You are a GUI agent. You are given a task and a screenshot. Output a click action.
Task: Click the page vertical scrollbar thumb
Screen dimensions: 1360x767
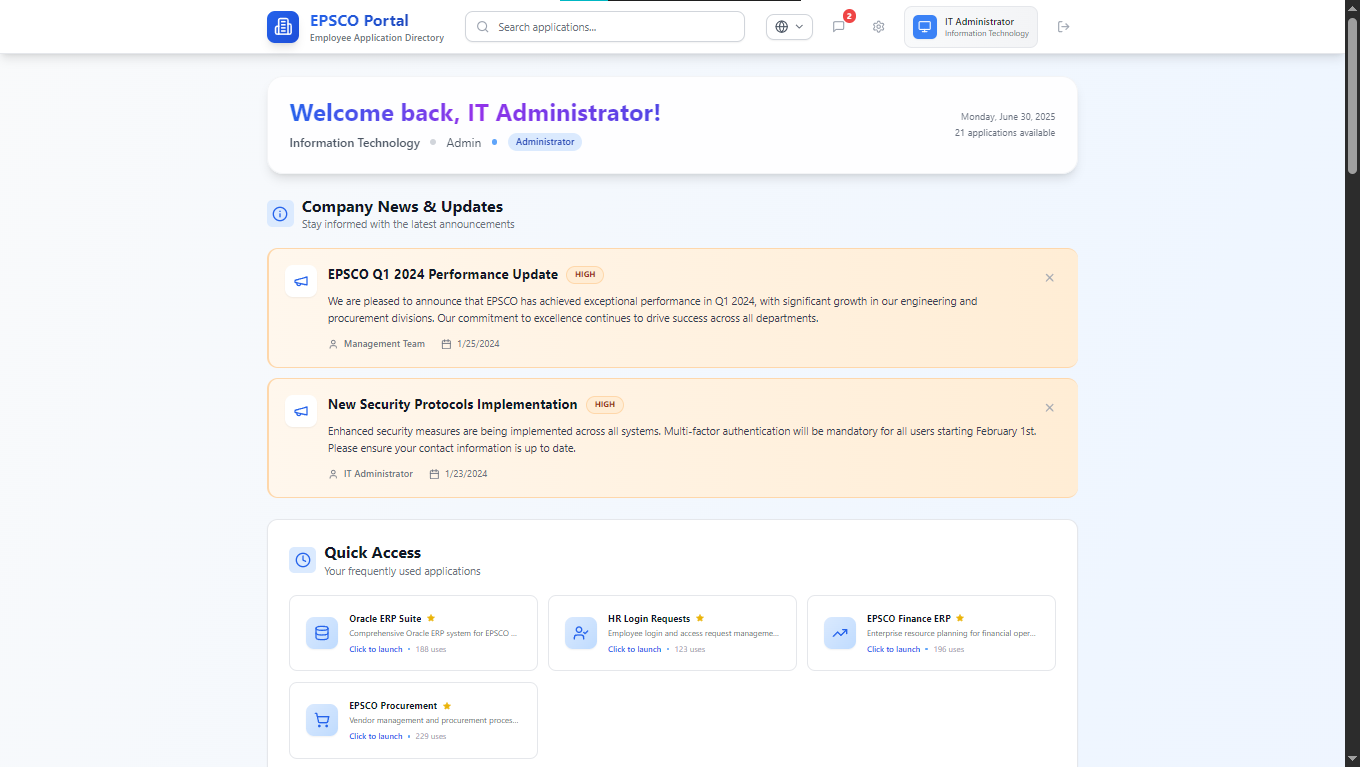1352,95
